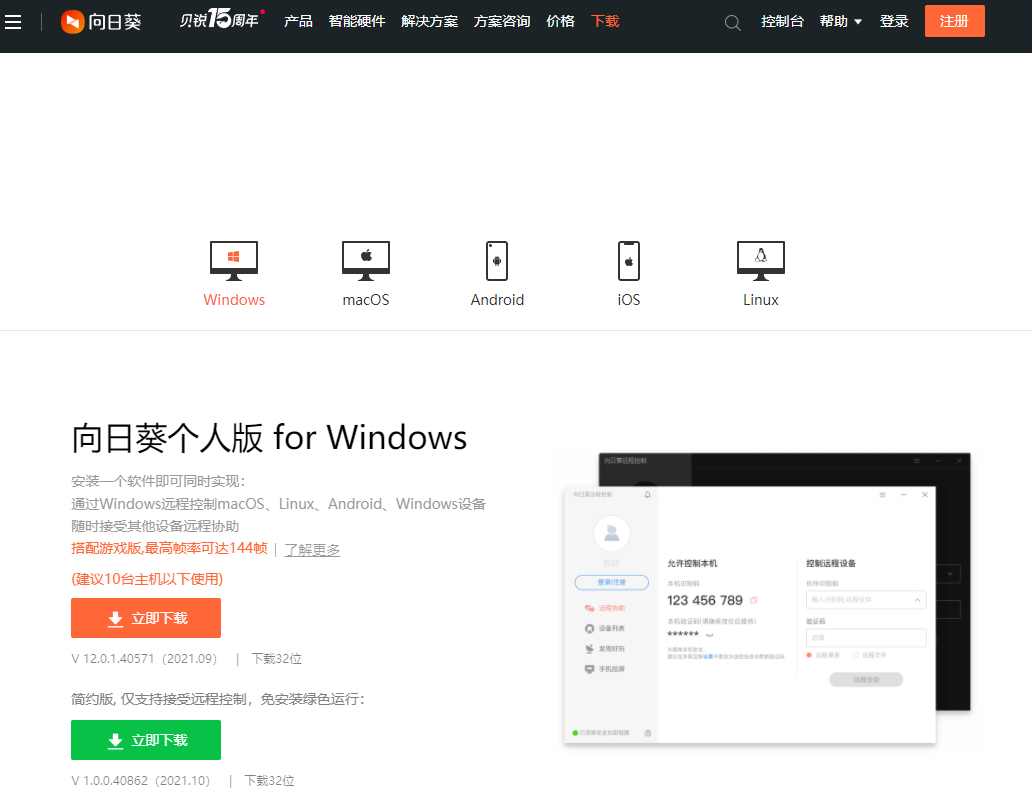Click the V 1.0.0.40862 version text

point(141,781)
